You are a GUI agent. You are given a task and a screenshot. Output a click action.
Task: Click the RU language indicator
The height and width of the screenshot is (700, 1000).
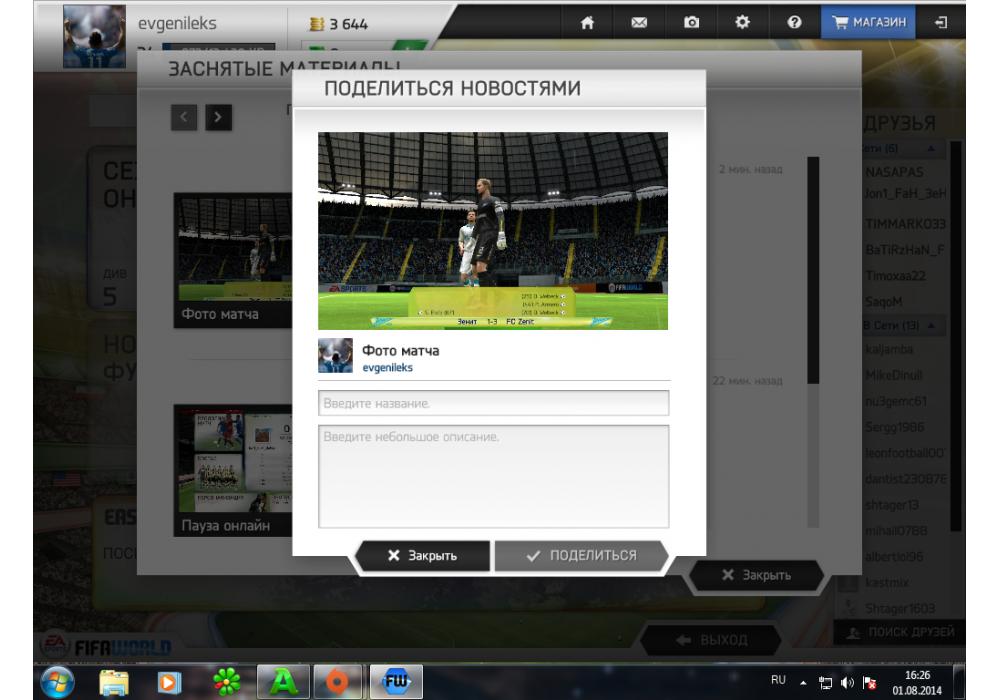(x=778, y=680)
